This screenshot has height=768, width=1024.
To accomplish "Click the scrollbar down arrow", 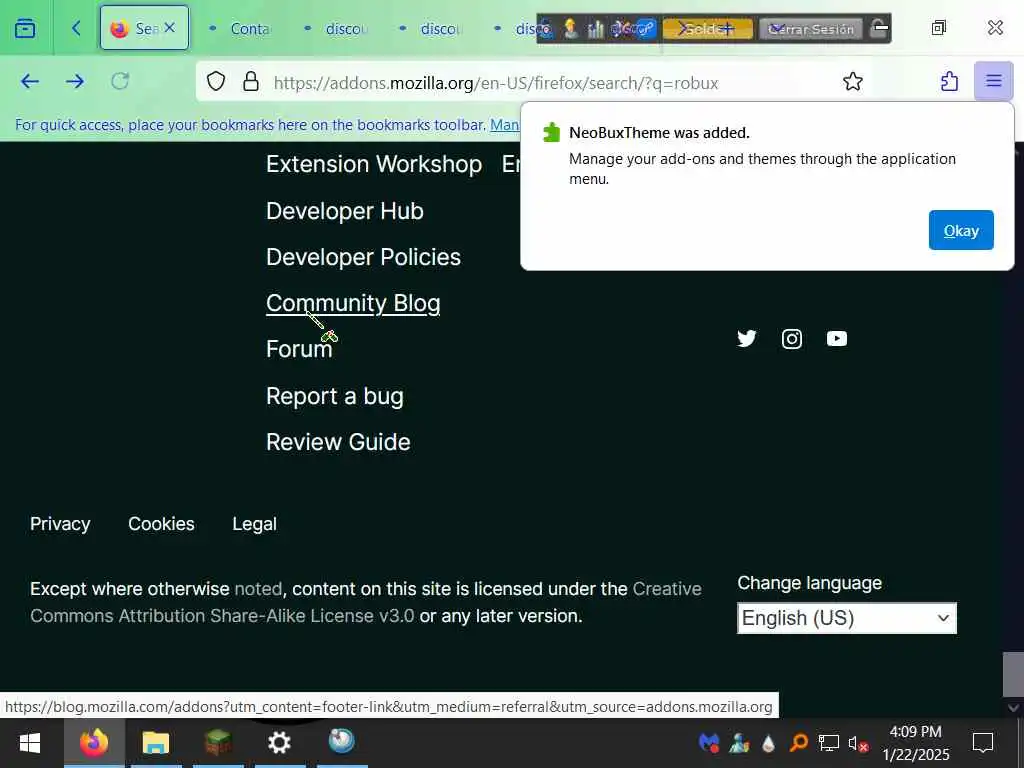I will (1013, 707).
